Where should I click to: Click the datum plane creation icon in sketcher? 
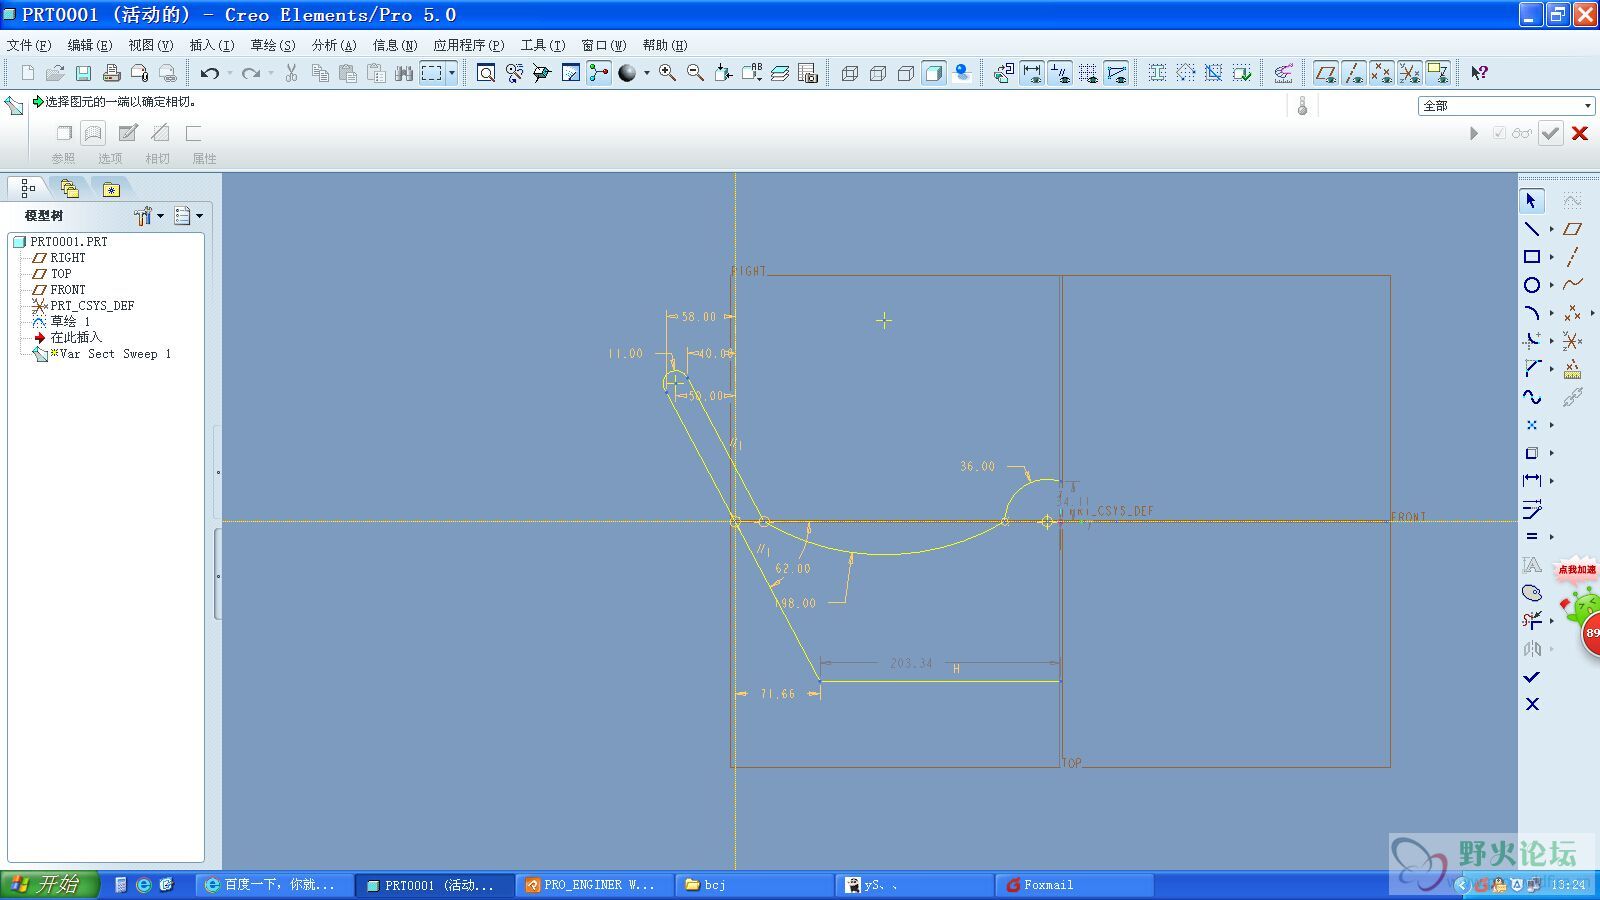[x=1572, y=229]
